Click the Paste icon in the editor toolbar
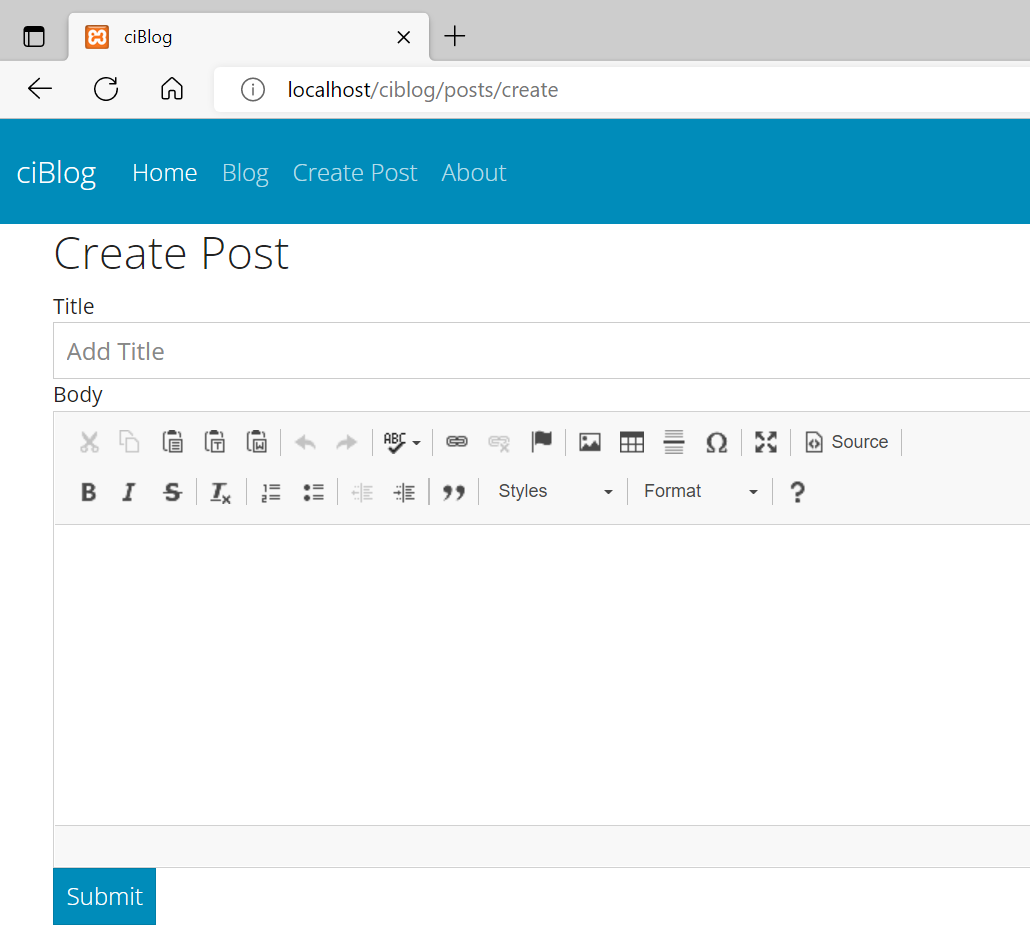1030x940 pixels. (172, 442)
